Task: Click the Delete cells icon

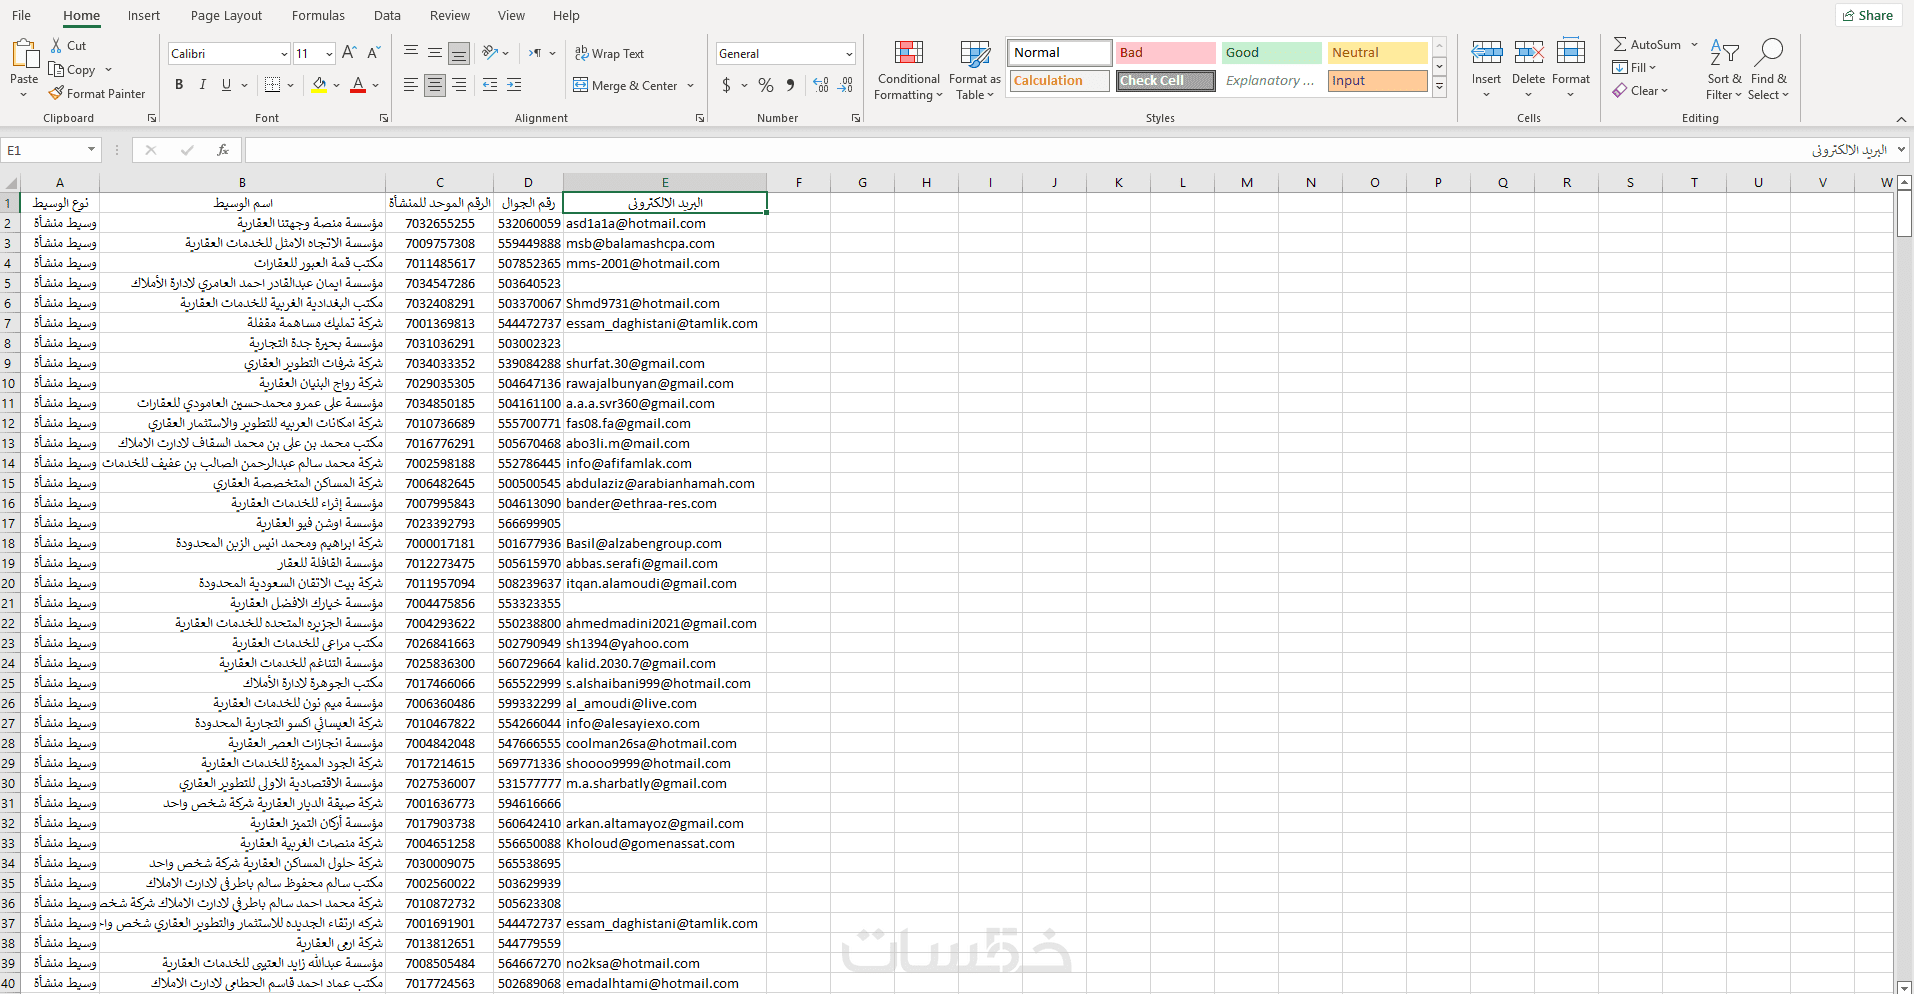Action: (1528, 52)
